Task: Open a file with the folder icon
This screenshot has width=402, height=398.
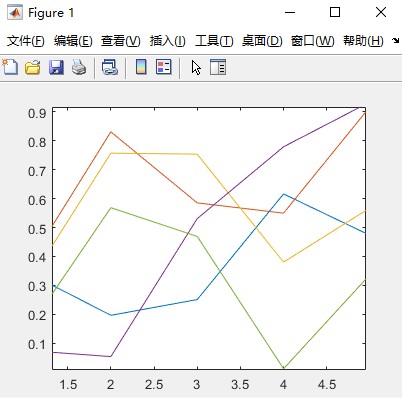Action: (x=33, y=67)
